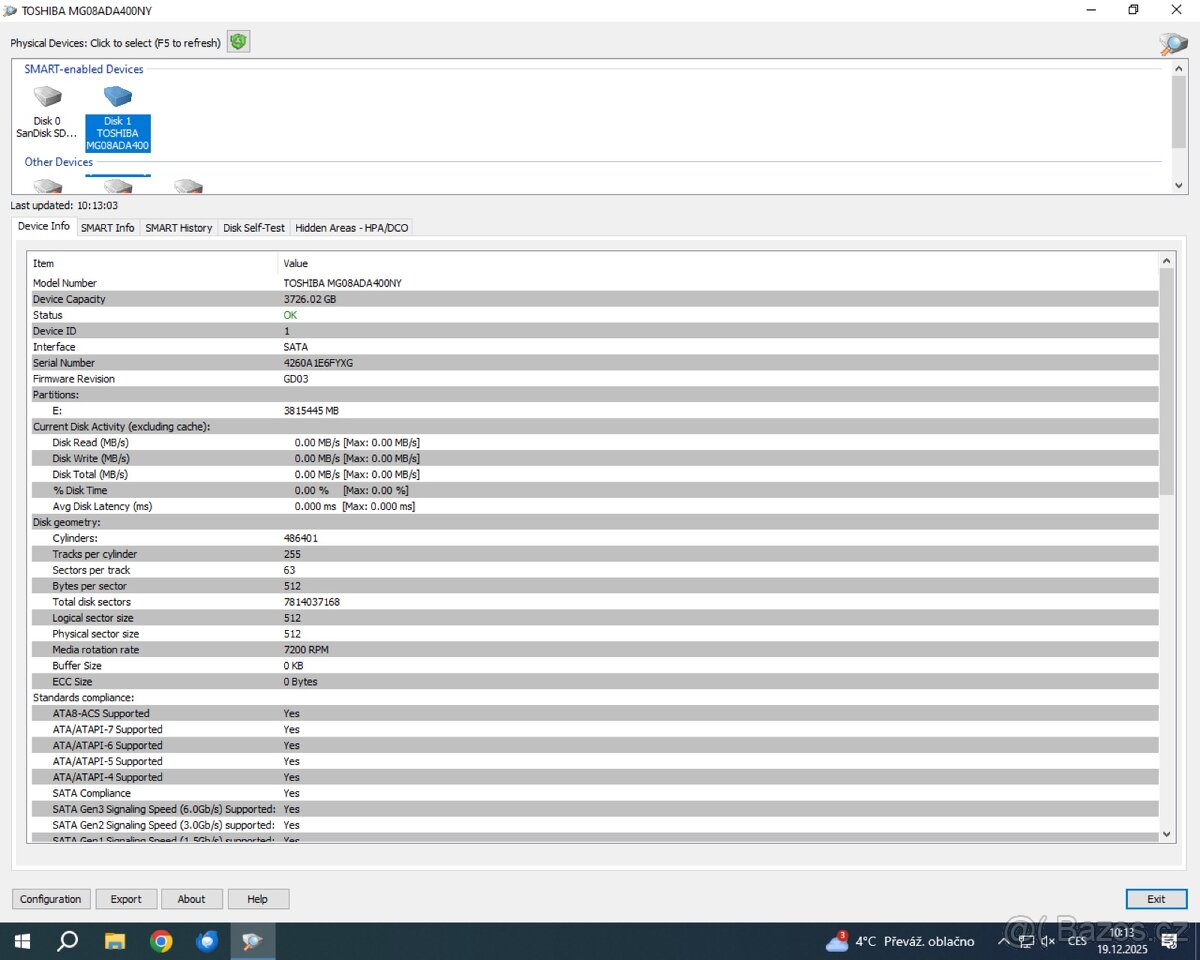
Task: Click the magnifier disk icon at top right
Action: click(1173, 43)
